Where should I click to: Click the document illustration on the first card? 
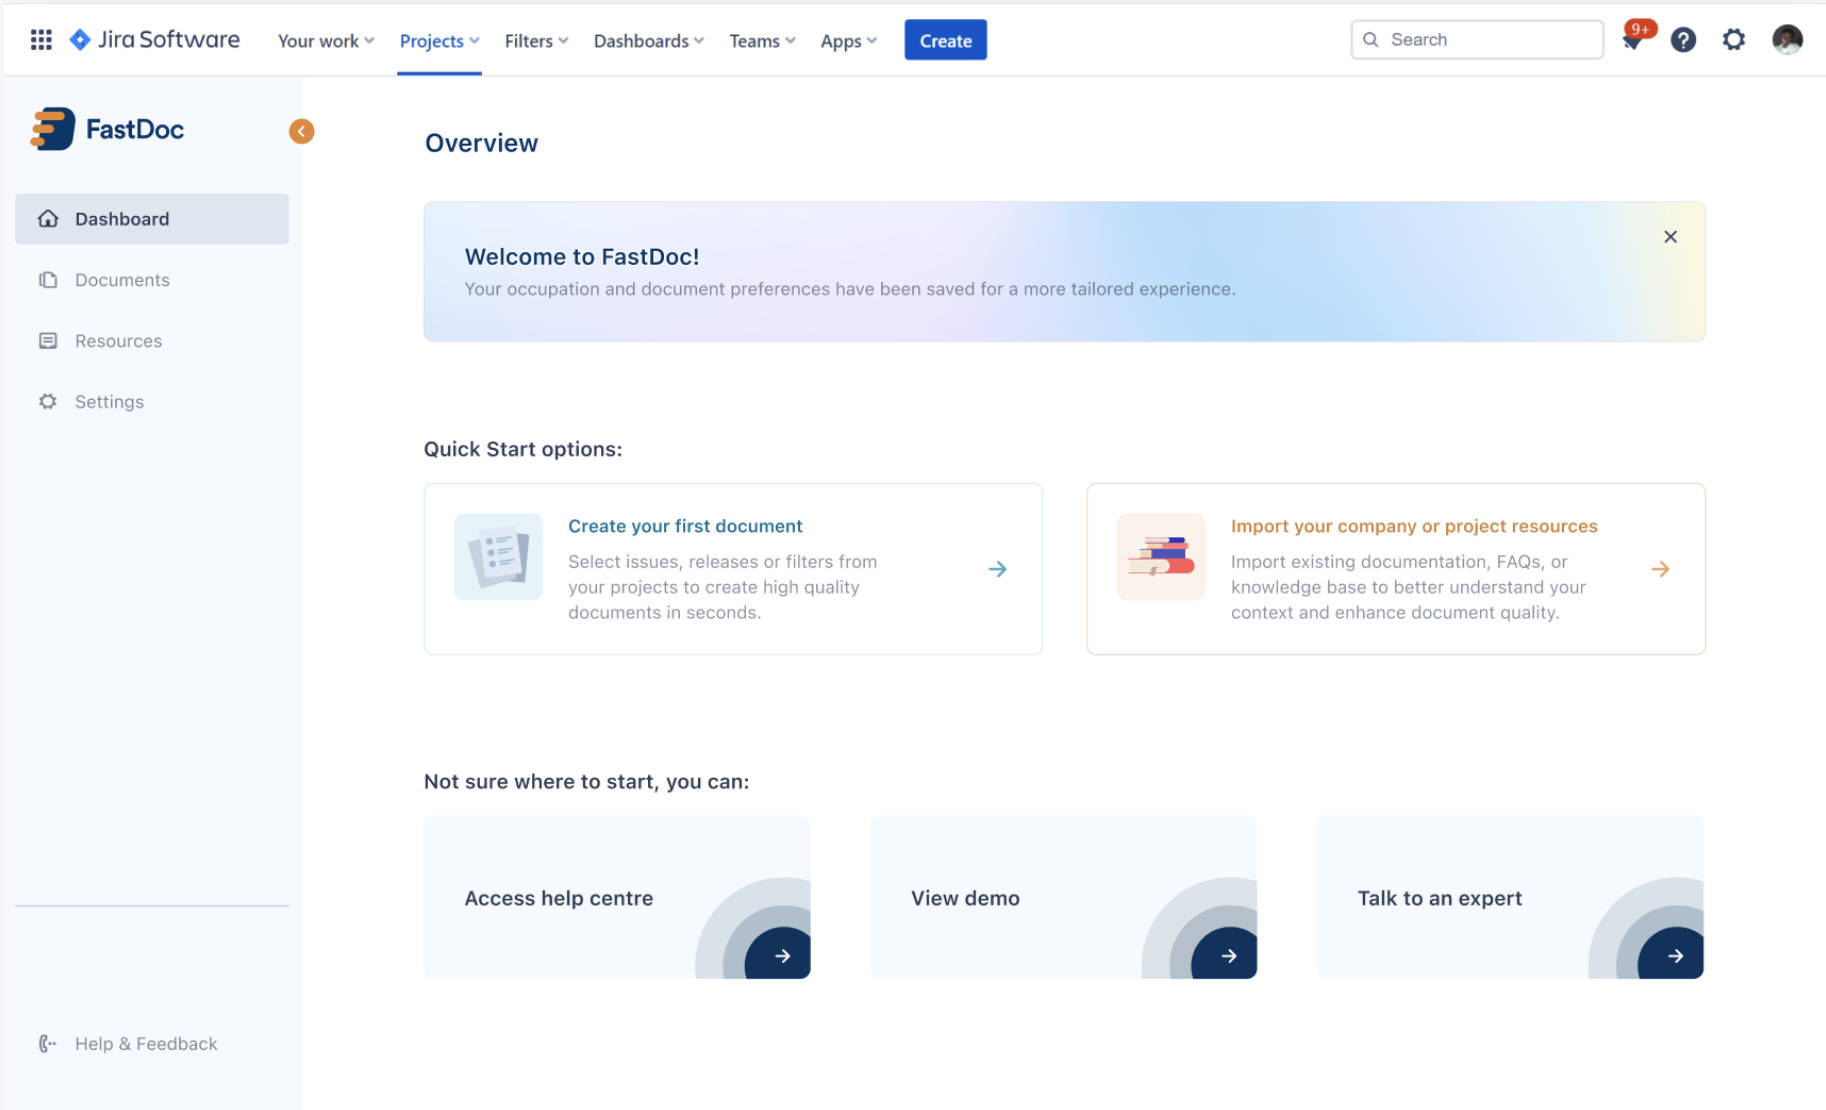tap(498, 557)
